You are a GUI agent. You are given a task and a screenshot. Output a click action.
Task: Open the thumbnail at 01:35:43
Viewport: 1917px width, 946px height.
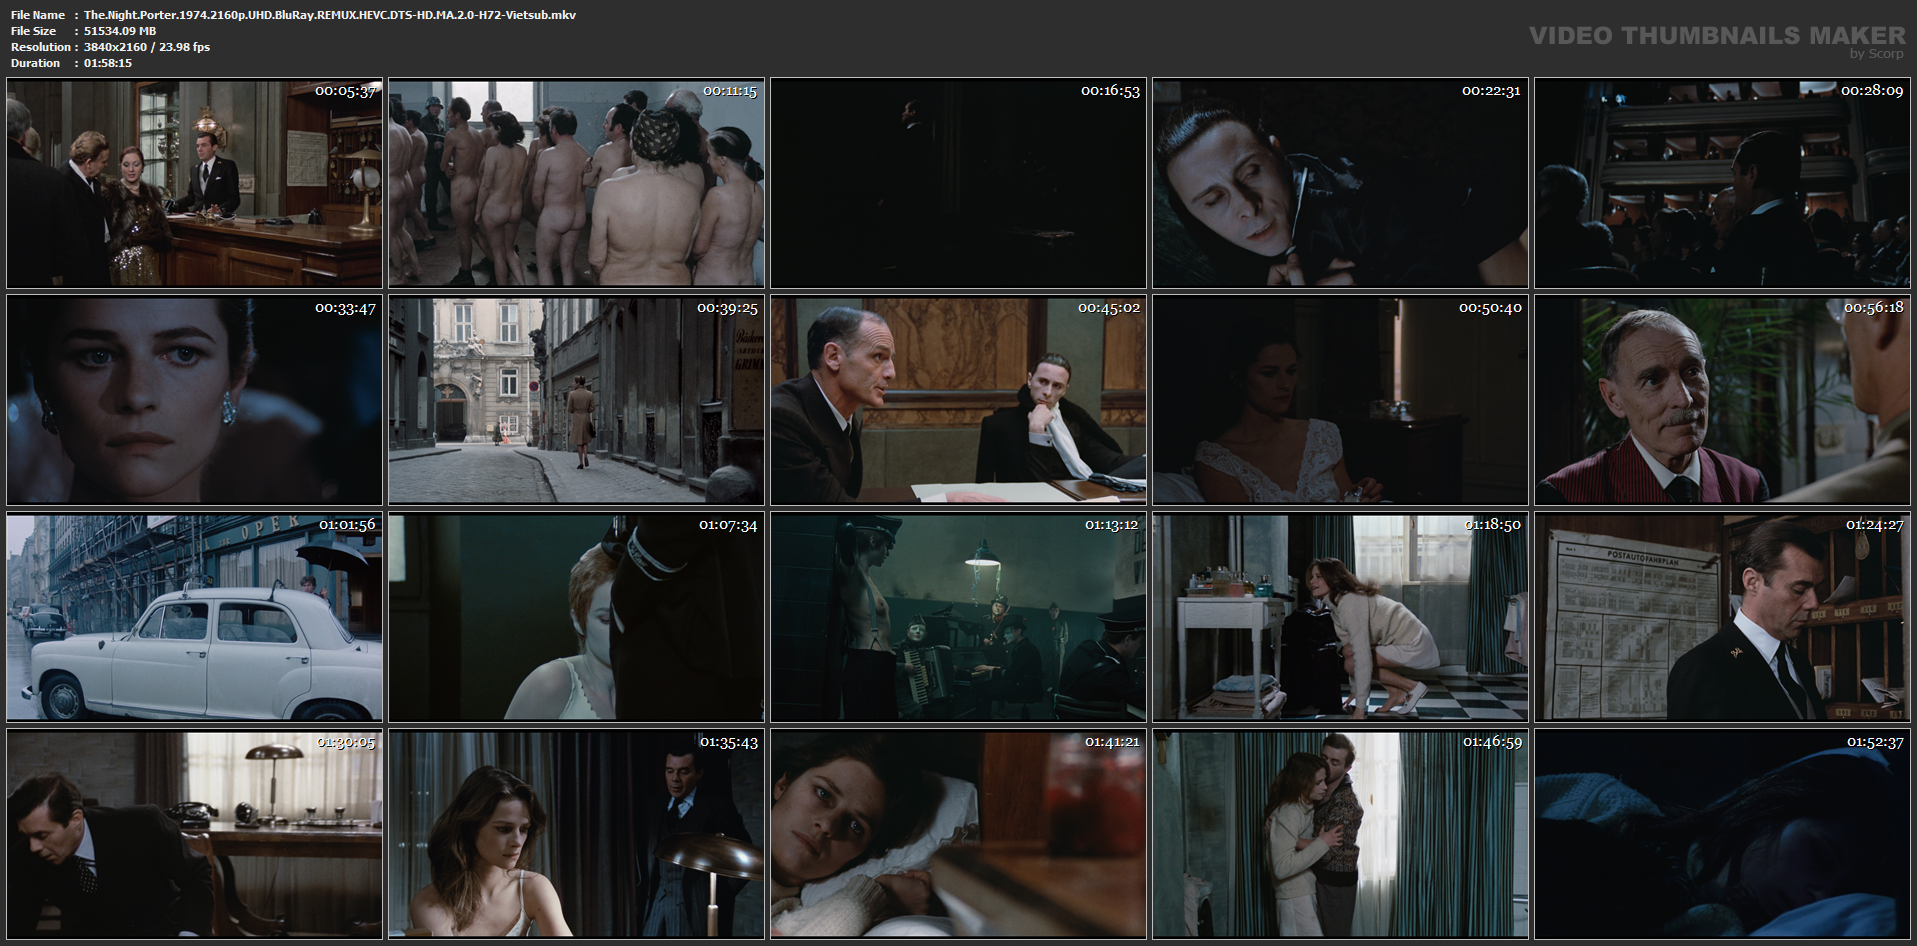577,834
